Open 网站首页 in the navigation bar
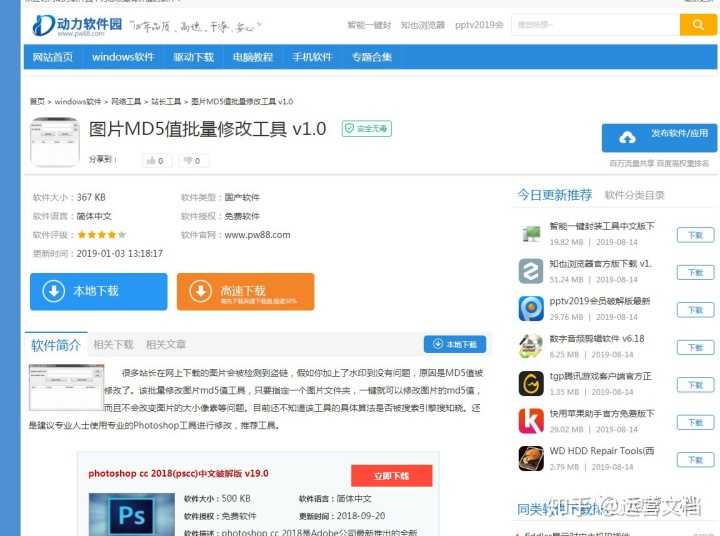 53,57
